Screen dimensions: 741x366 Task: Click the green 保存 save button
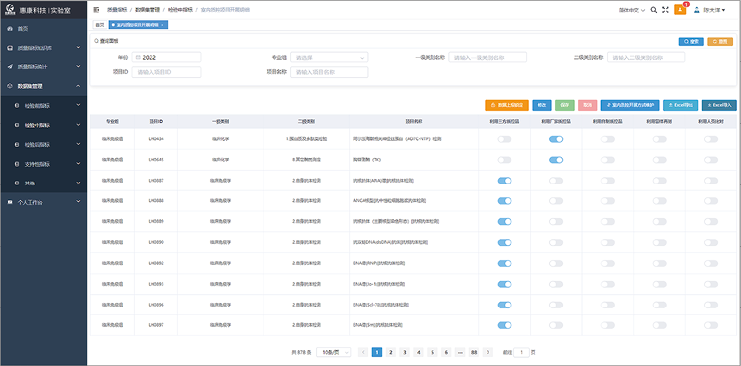tap(565, 105)
